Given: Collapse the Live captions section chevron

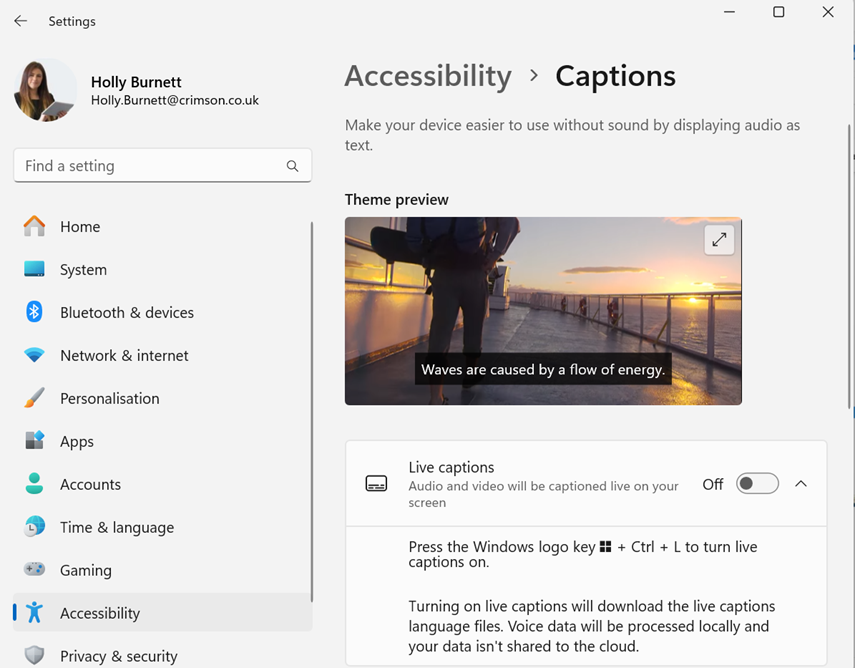Looking at the screenshot, I should pos(801,484).
